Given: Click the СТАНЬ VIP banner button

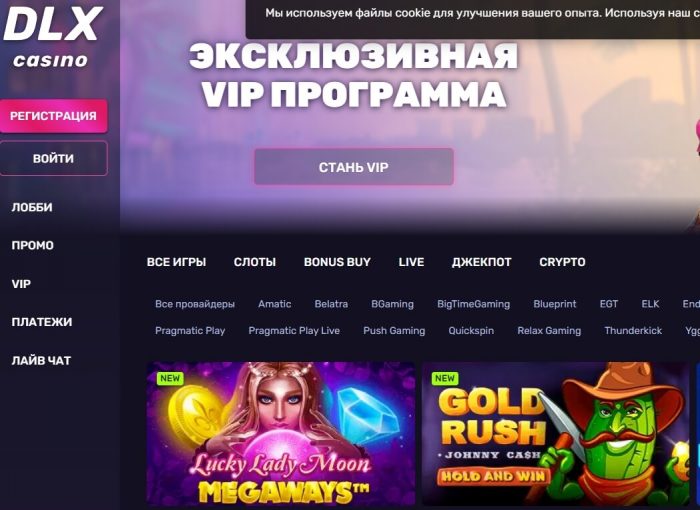Looking at the screenshot, I should pyautogui.click(x=354, y=167).
